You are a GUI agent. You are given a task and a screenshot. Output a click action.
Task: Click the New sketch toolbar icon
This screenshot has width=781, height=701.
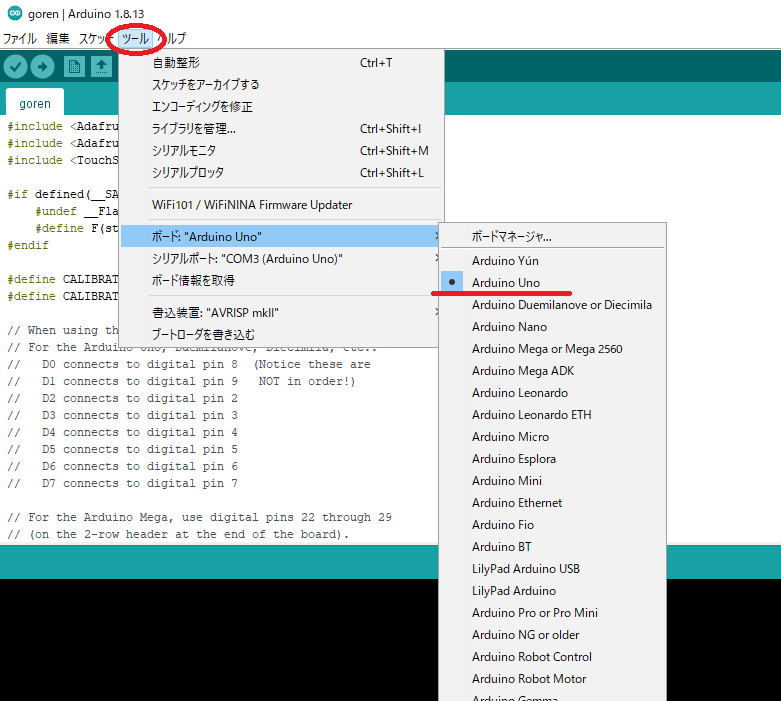[74, 67]
